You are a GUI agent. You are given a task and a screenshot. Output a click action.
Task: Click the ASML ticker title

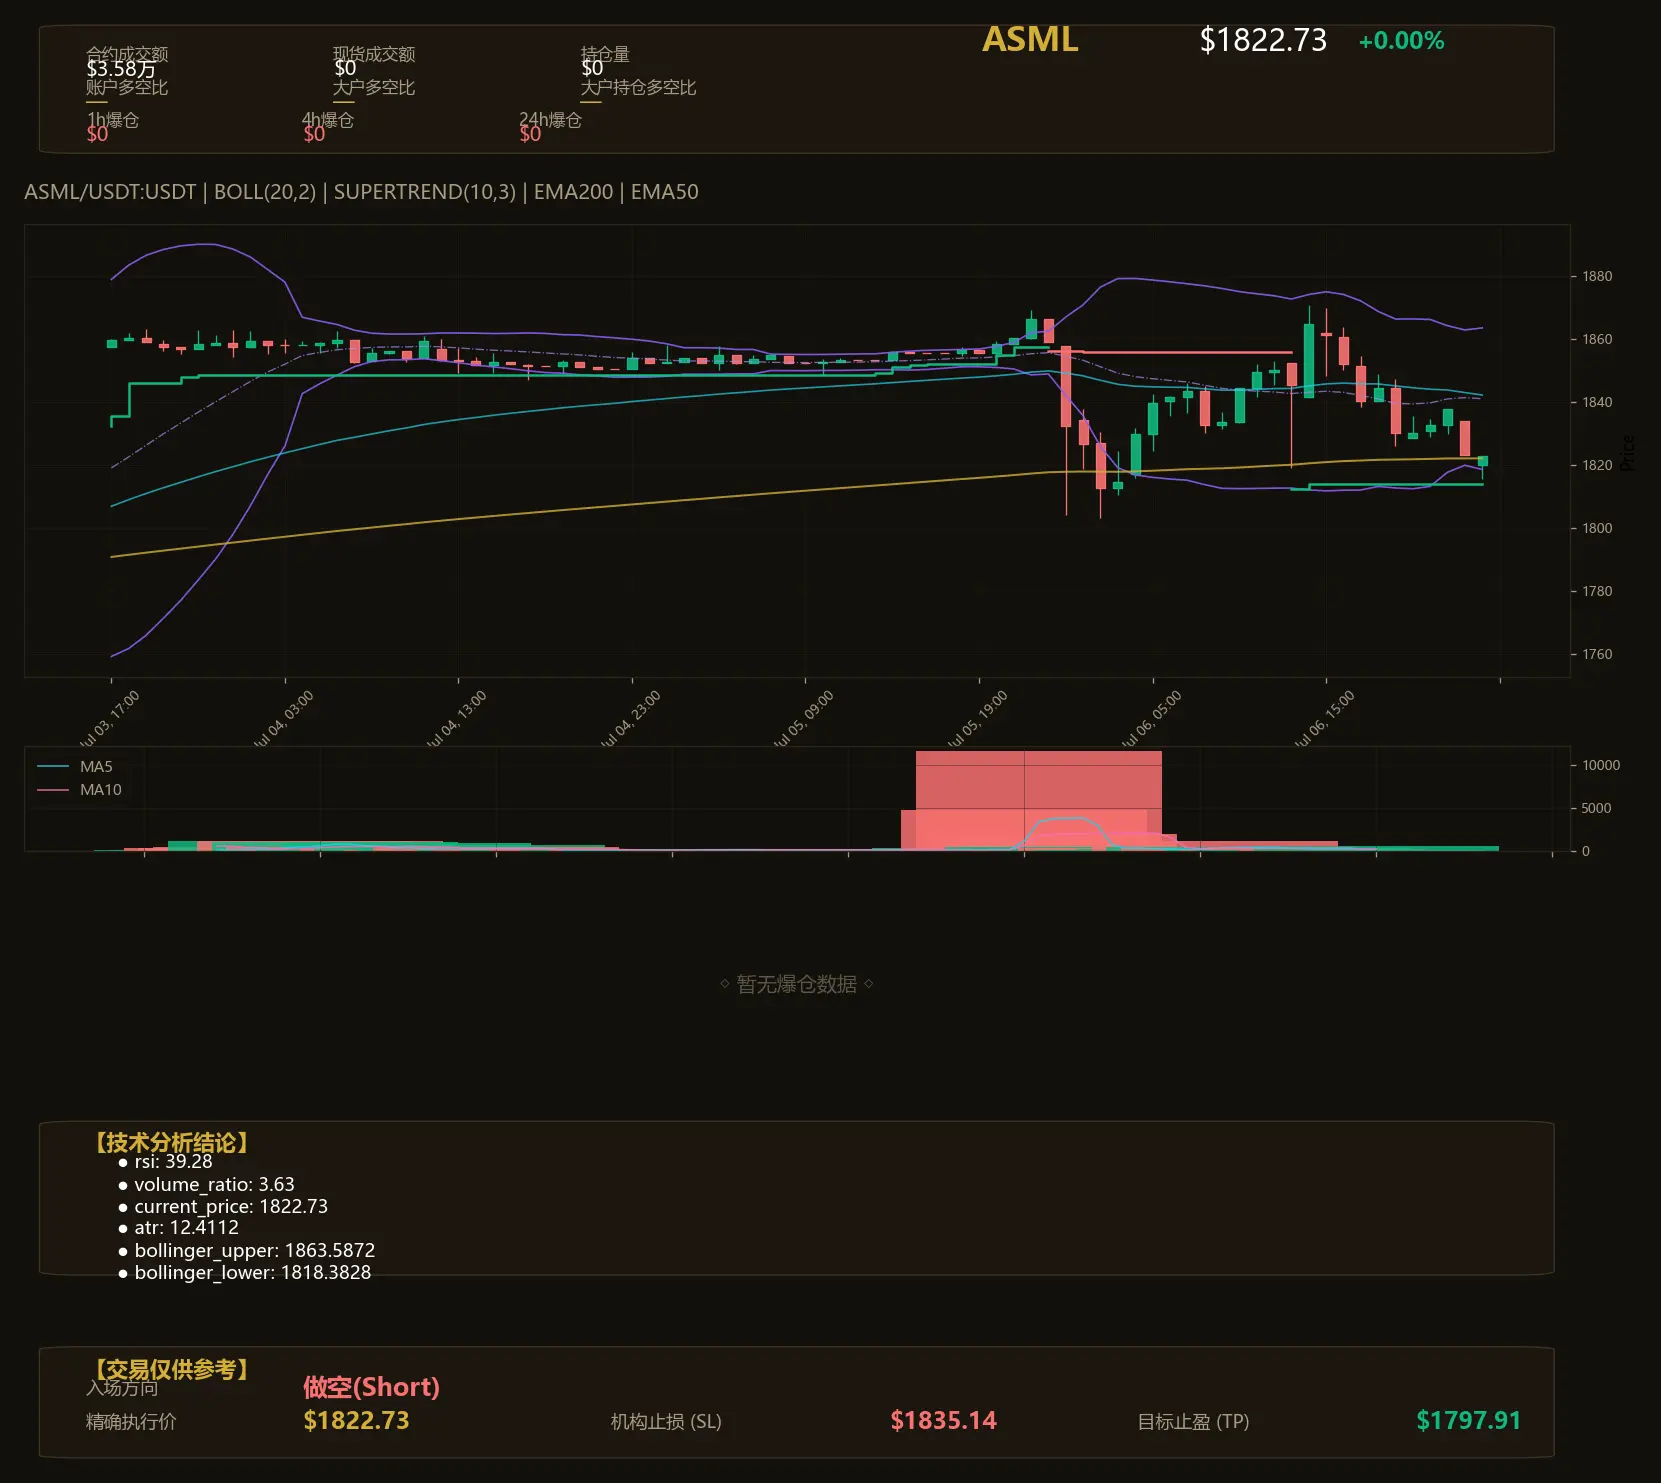(1030, 40)
